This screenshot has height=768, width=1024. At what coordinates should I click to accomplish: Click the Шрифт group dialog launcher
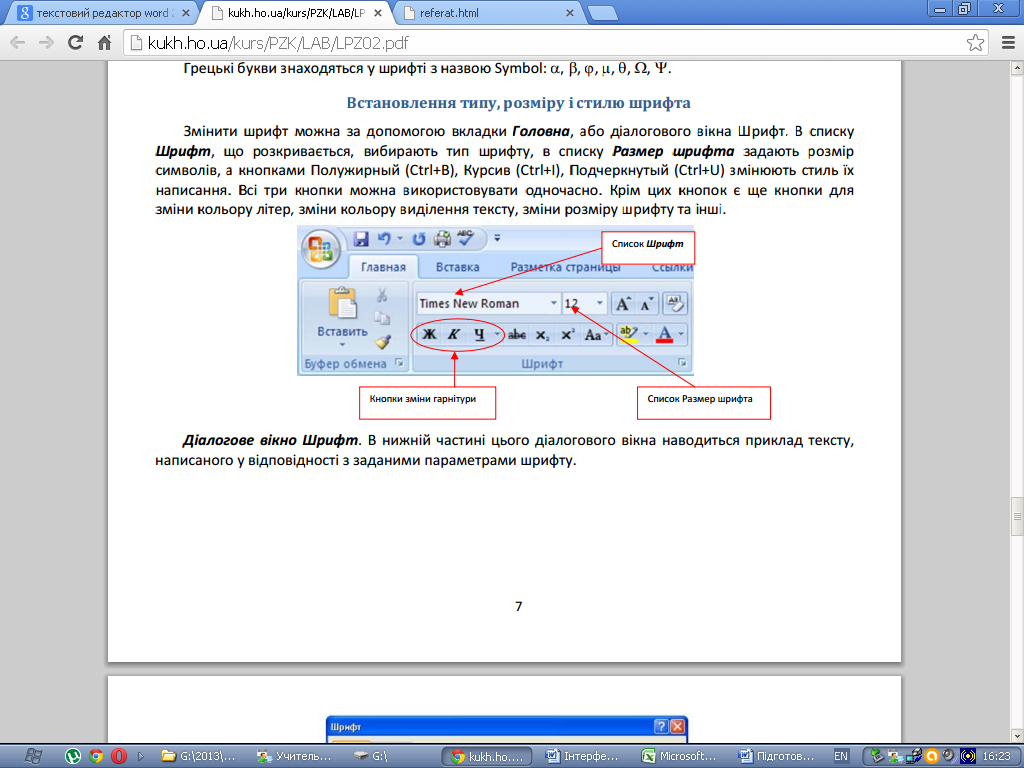click(682, 362)
